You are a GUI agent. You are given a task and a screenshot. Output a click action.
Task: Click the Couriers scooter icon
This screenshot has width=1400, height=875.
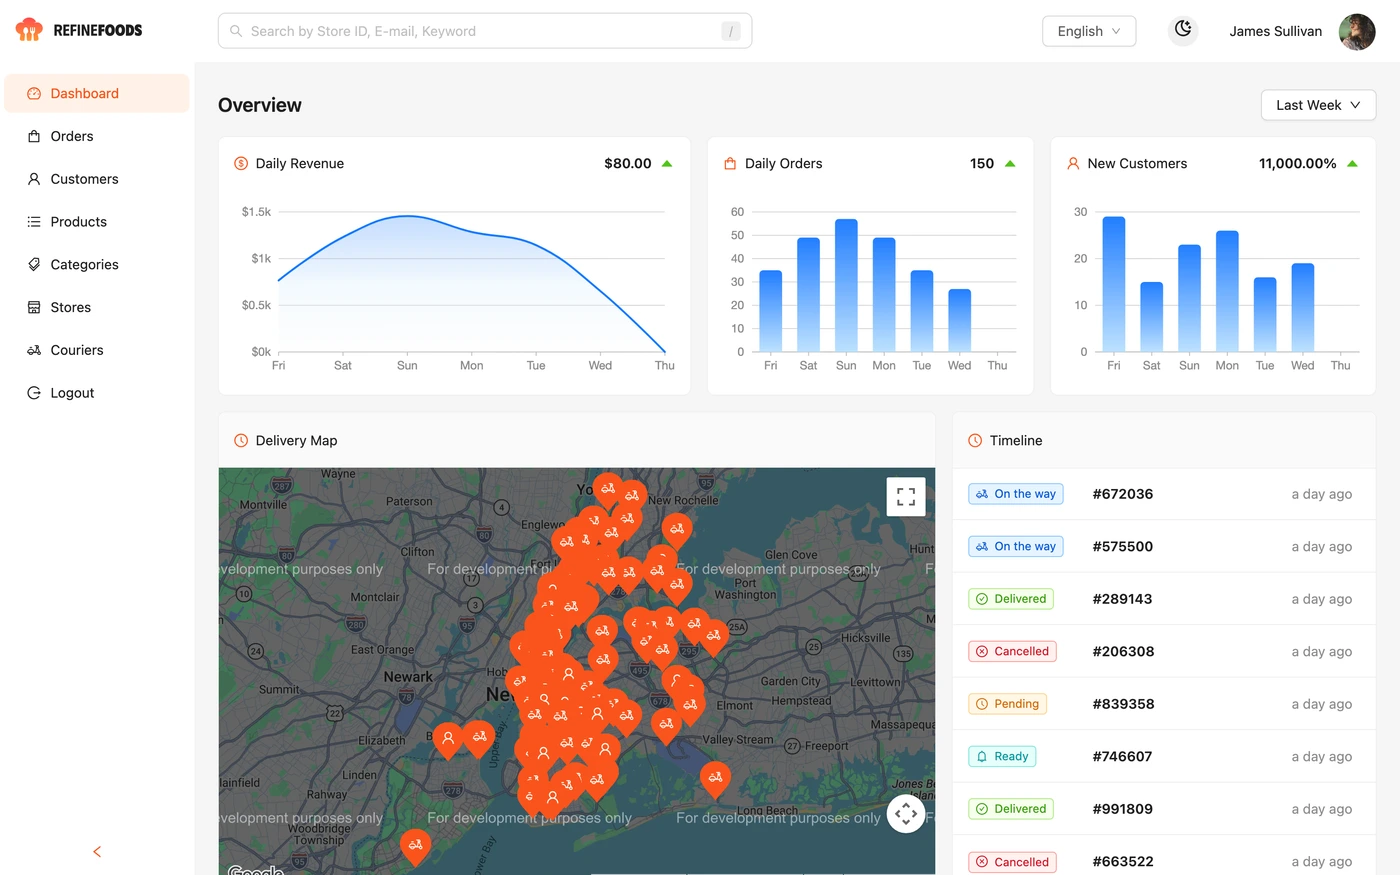pyautogui.click(x=34, y=350)
